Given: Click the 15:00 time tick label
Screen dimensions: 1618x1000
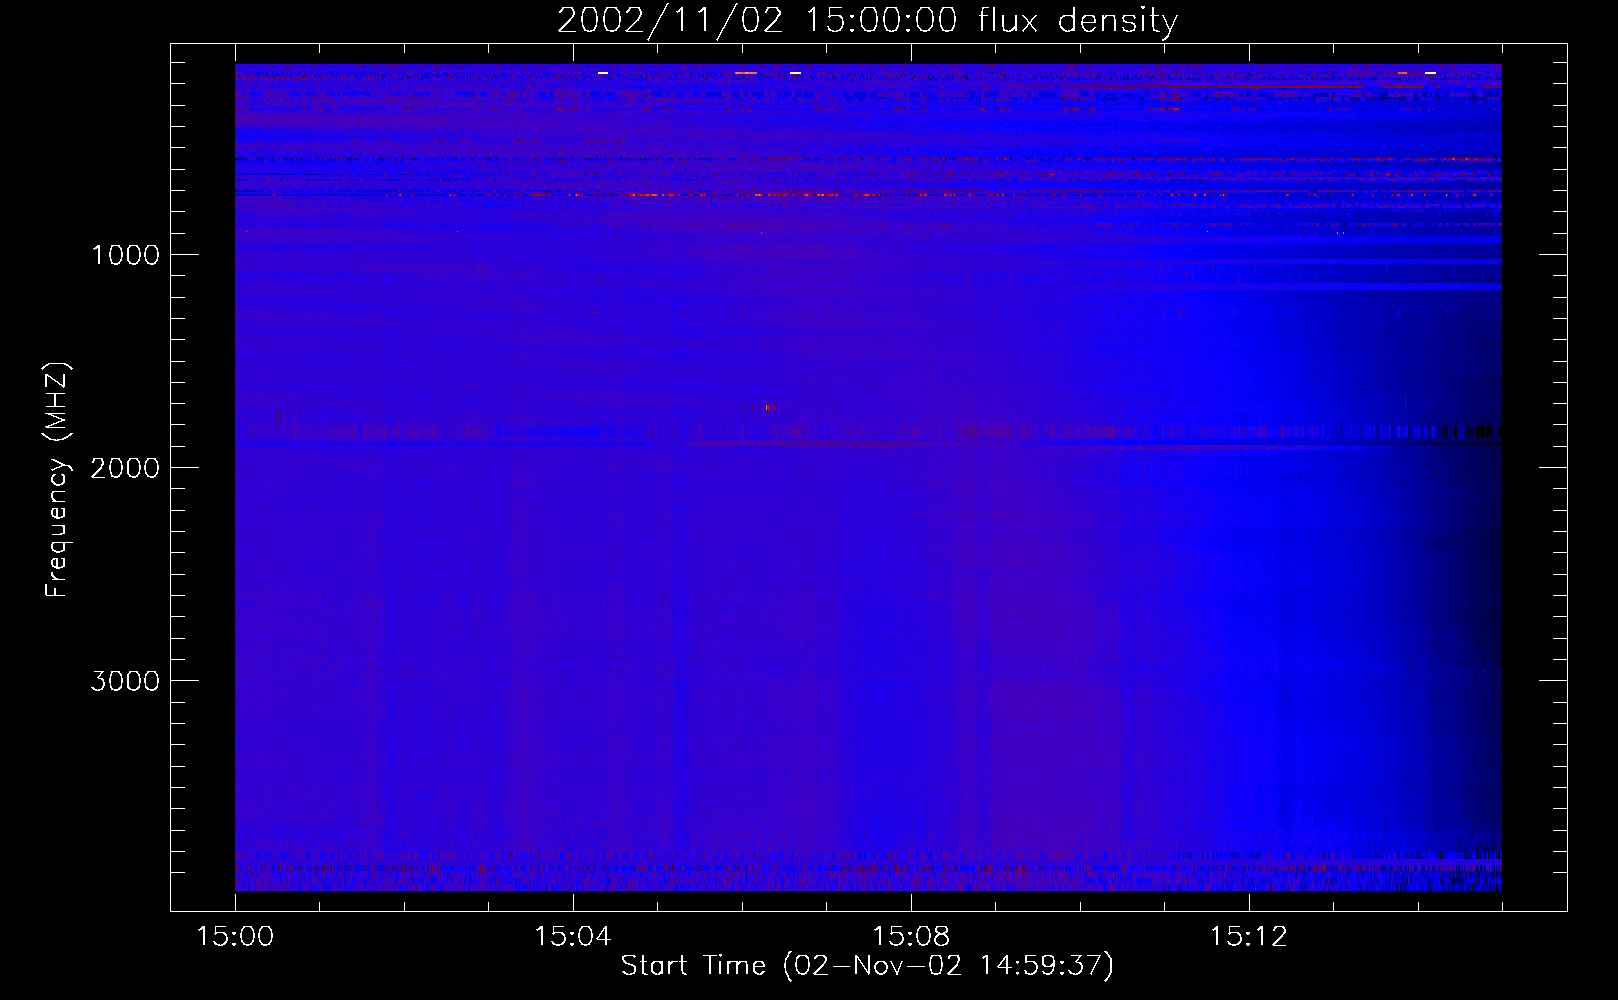Looking at the screenshot, I should [x=235, y=937].
